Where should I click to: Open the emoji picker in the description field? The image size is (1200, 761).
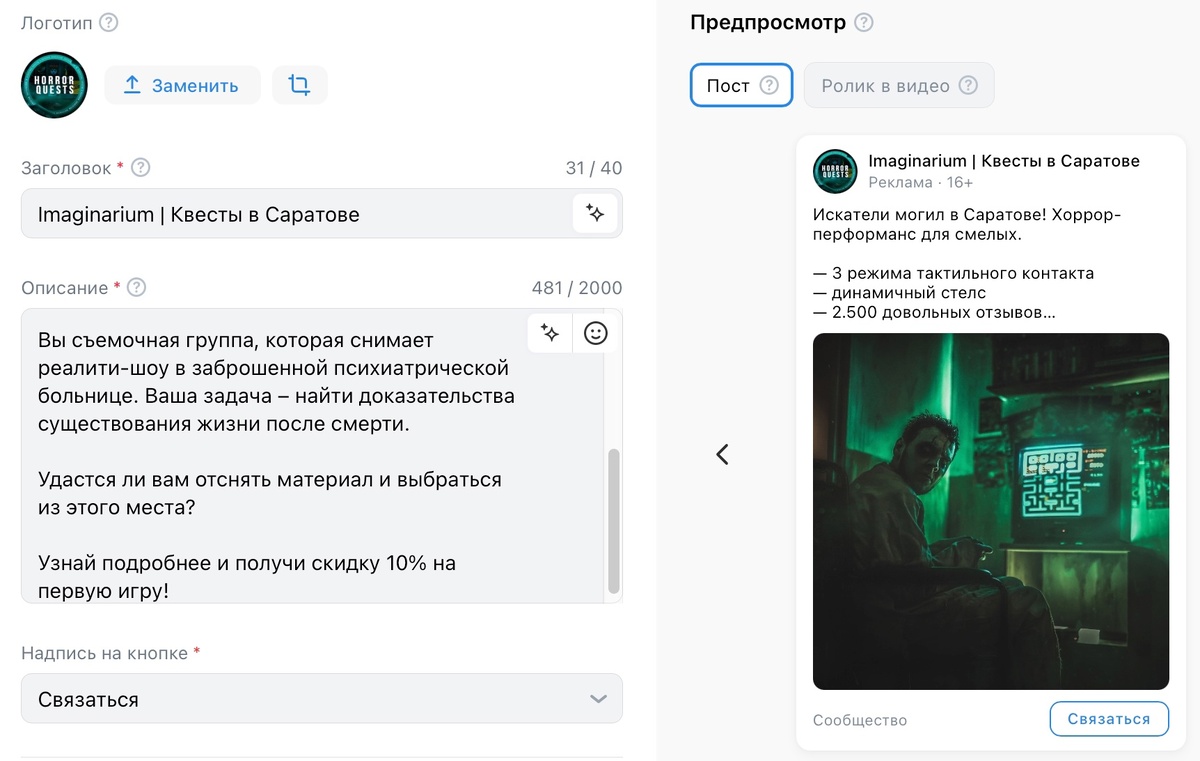(x=595, y=332)
